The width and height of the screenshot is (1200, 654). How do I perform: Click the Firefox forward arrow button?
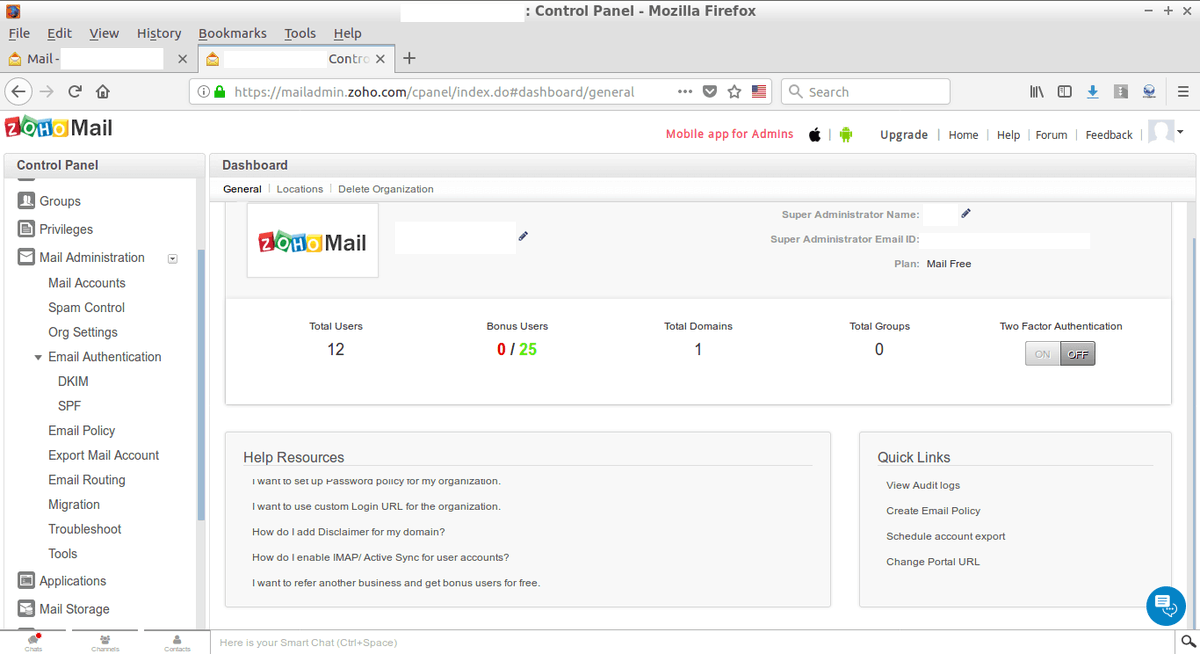[46, 91]
